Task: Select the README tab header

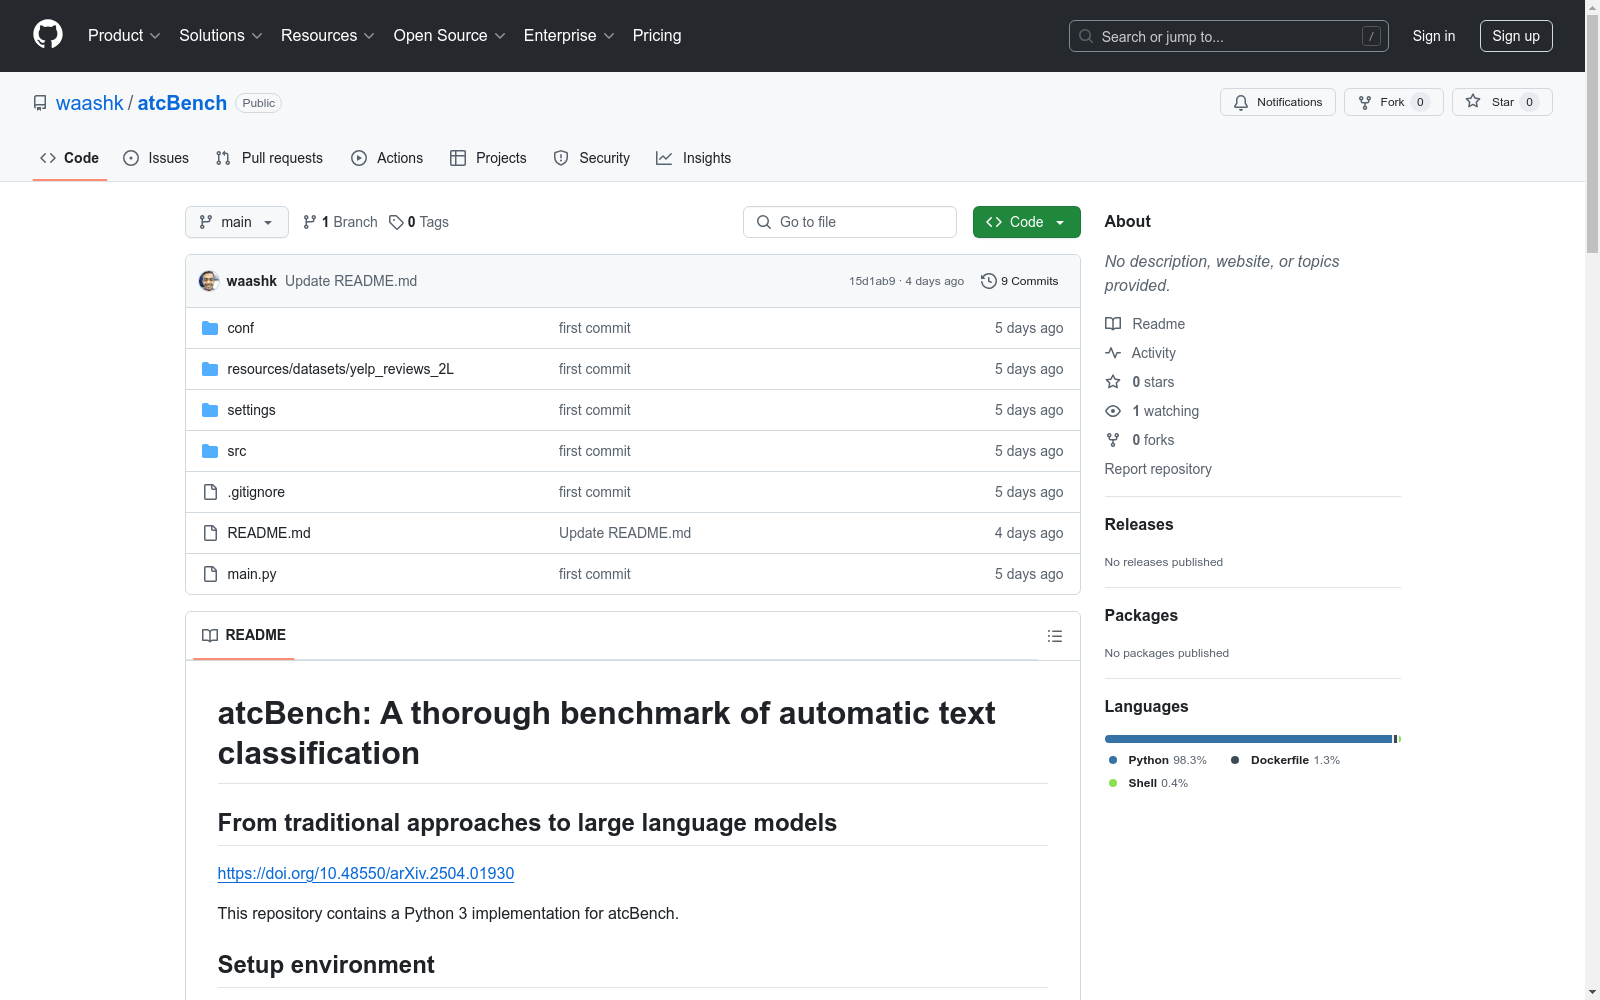Action: 244,635
